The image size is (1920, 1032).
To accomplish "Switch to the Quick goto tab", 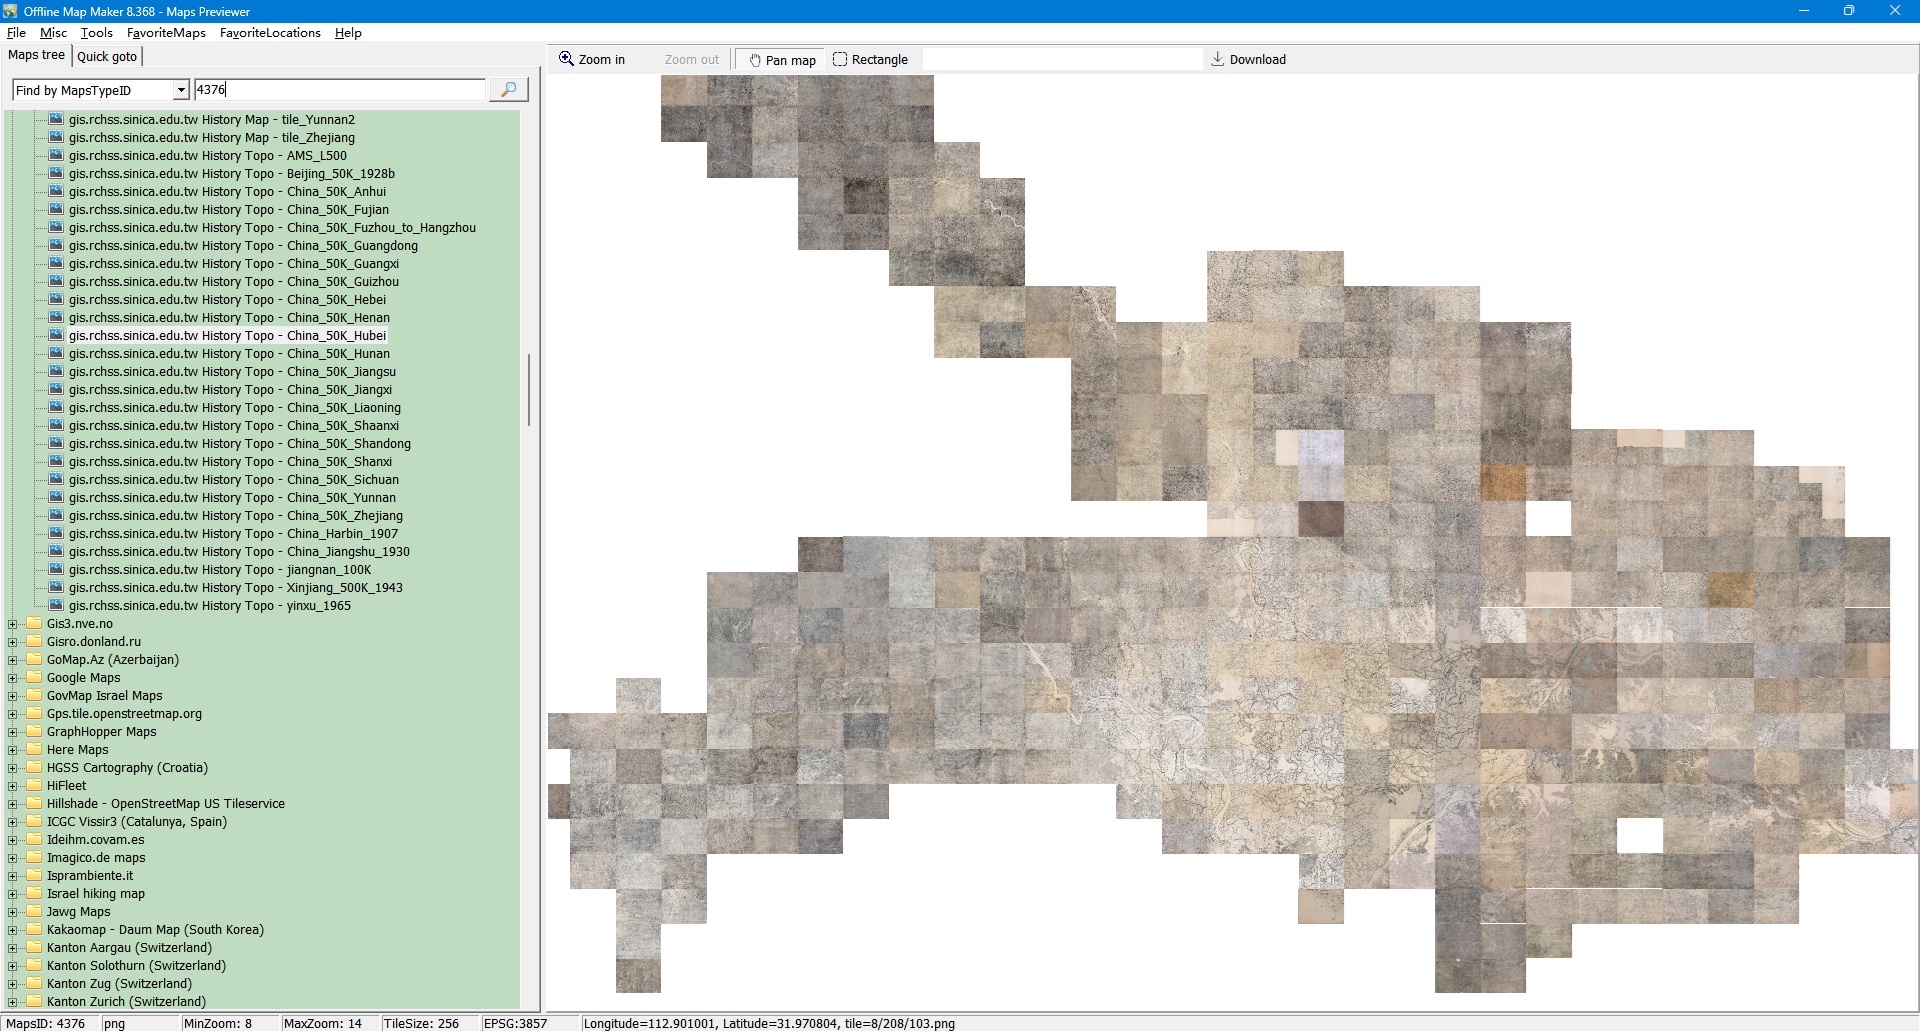I will (x=107, y=57).
